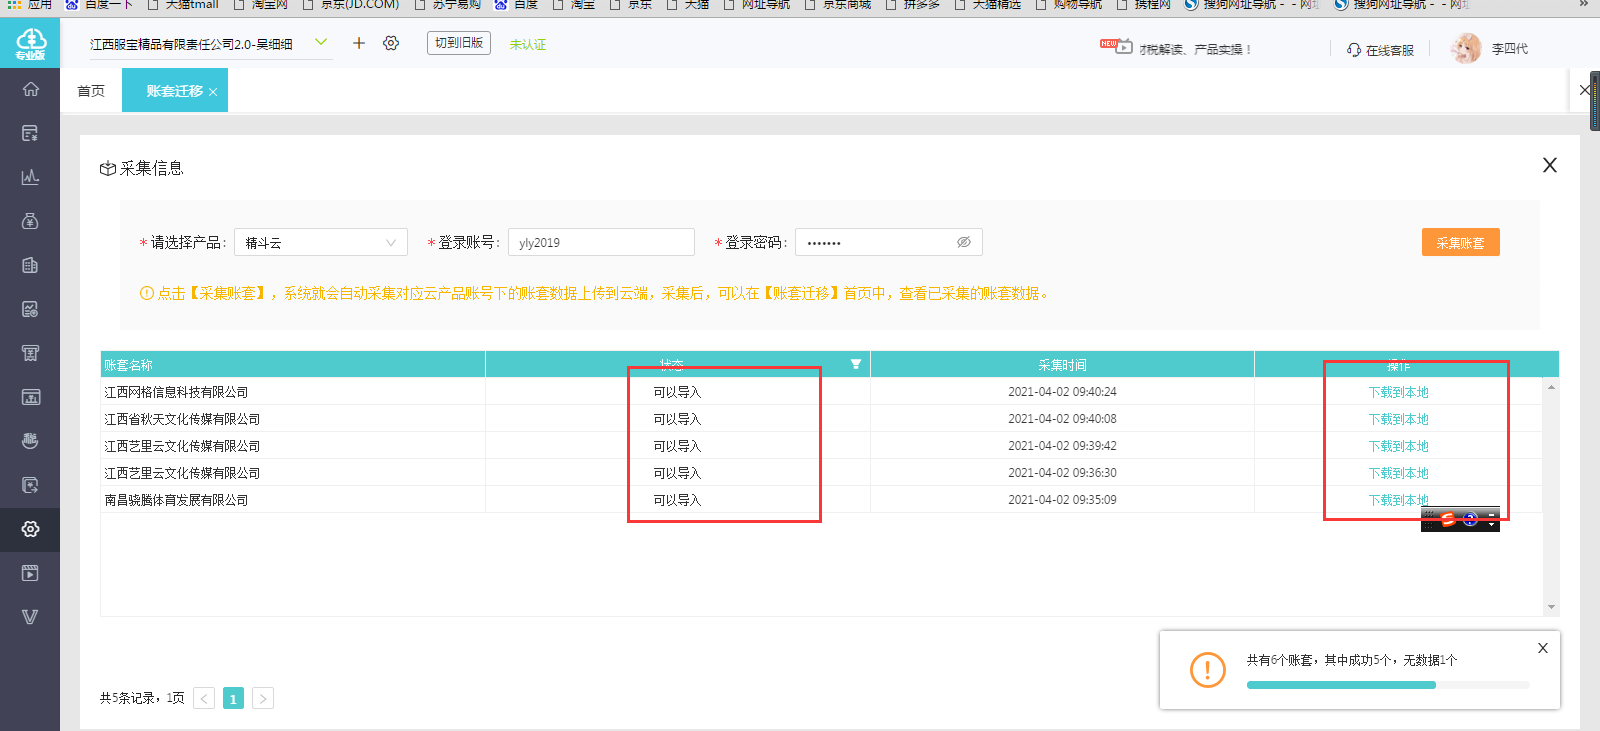1600x731 pixels.
Task: Click the line chart icon in sidebar
Action: 30,177
